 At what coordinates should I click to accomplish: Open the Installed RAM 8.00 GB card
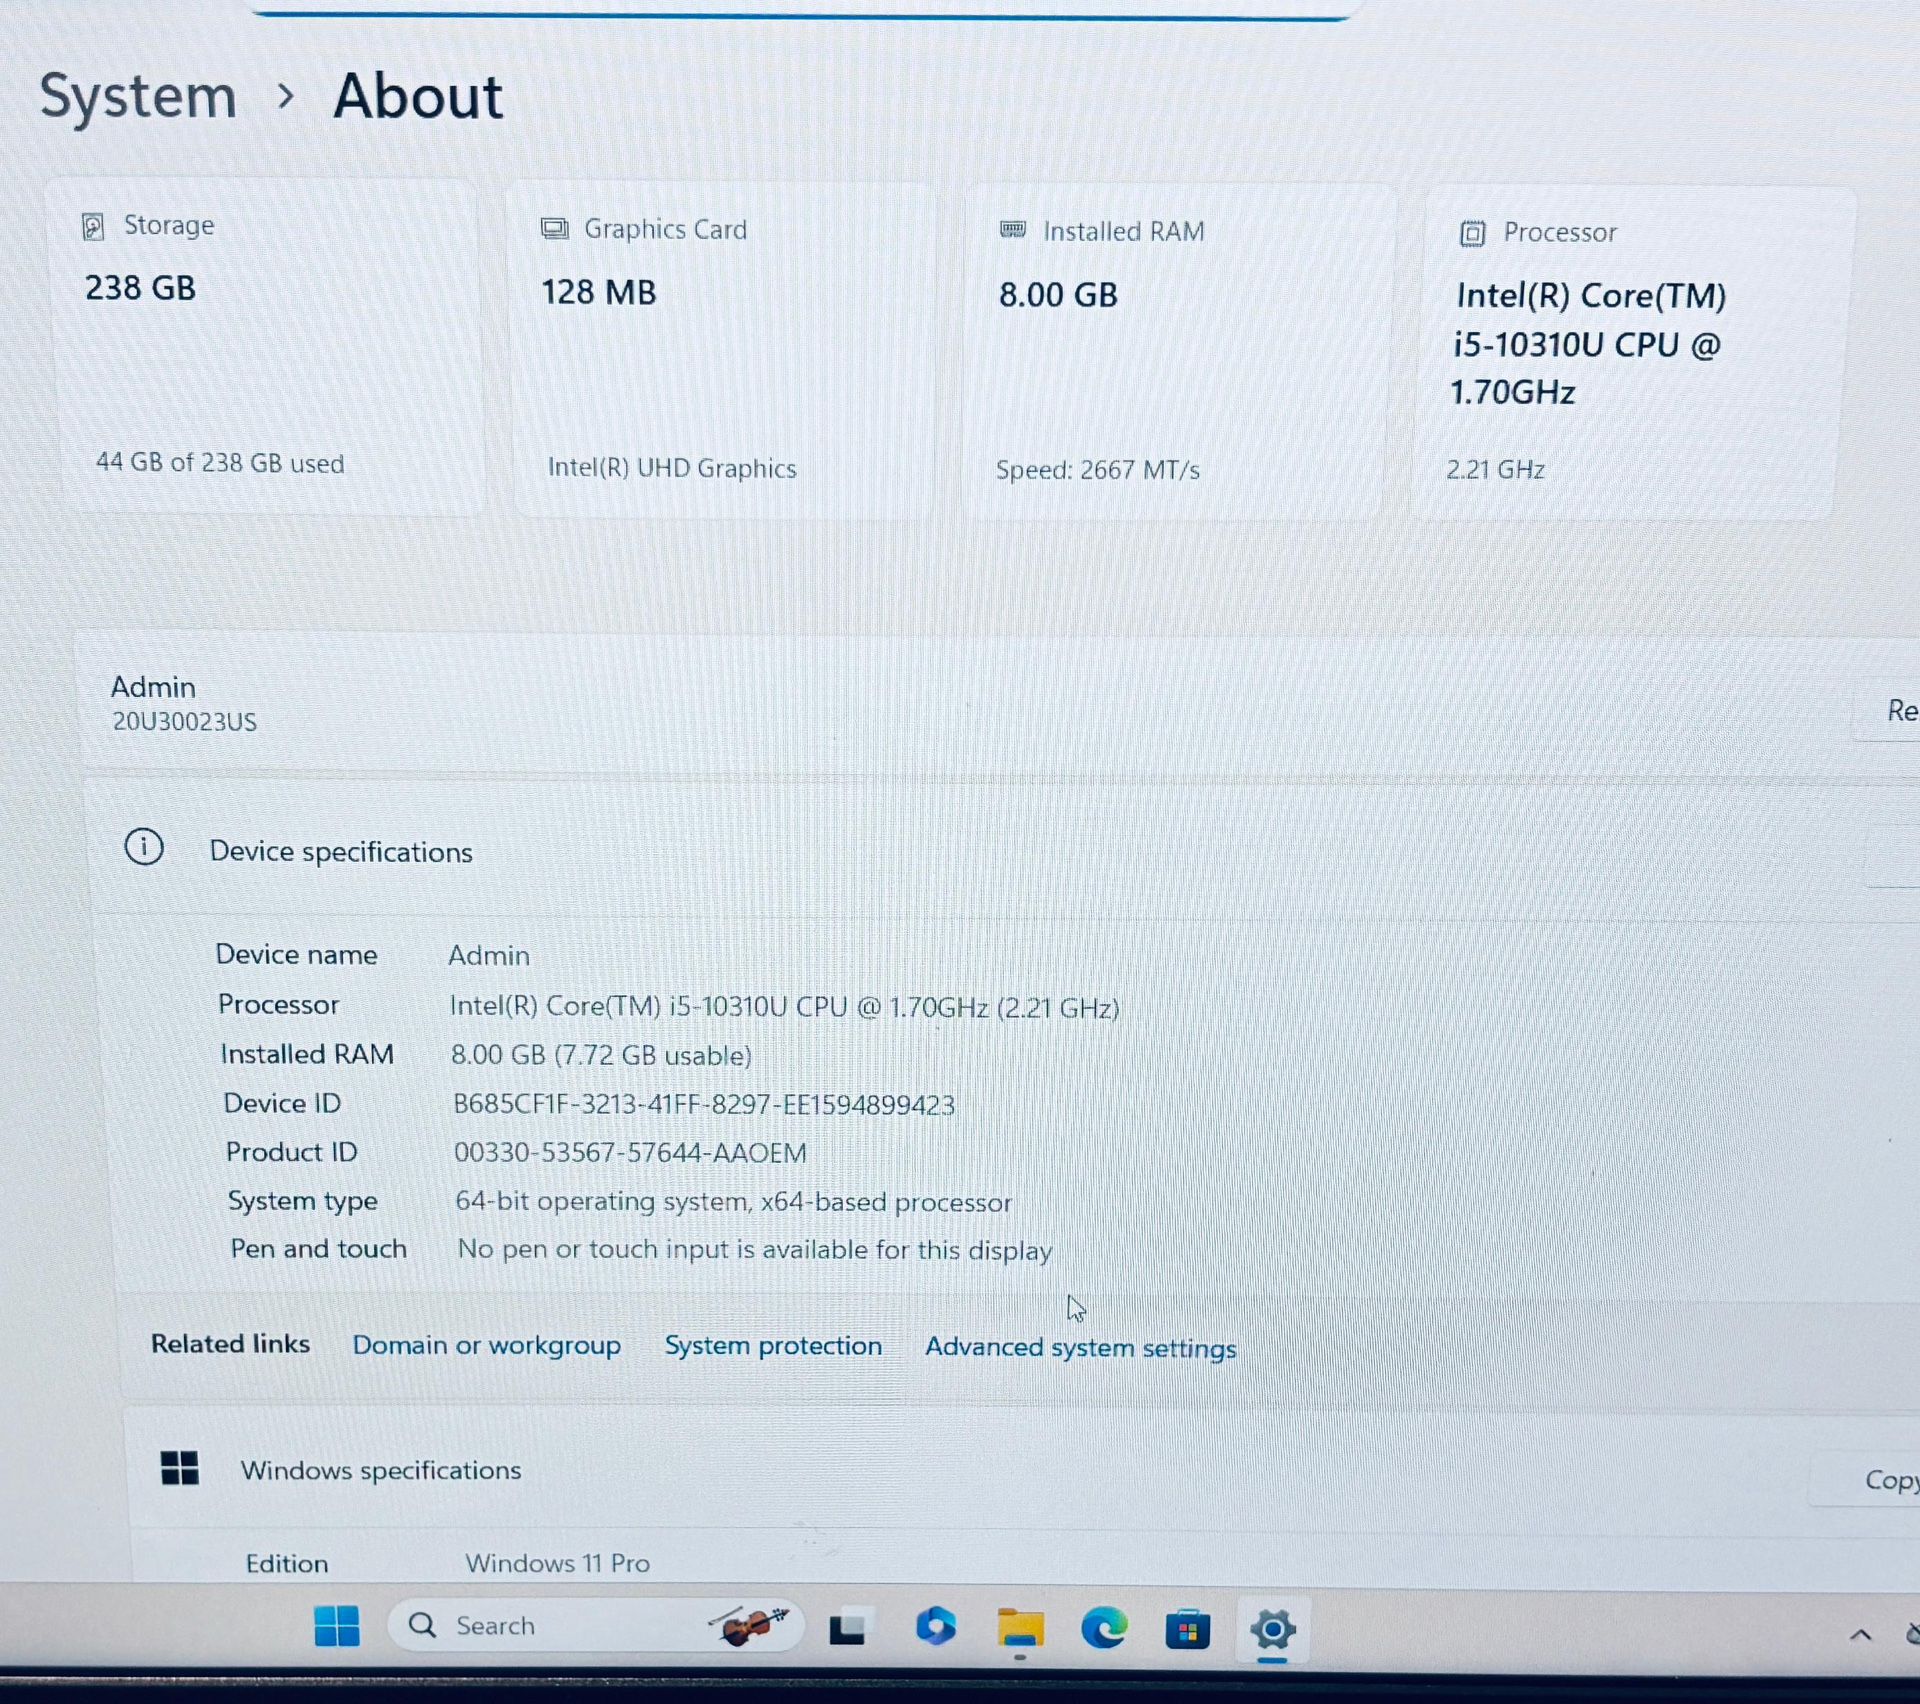click(x=1176, y=352)
